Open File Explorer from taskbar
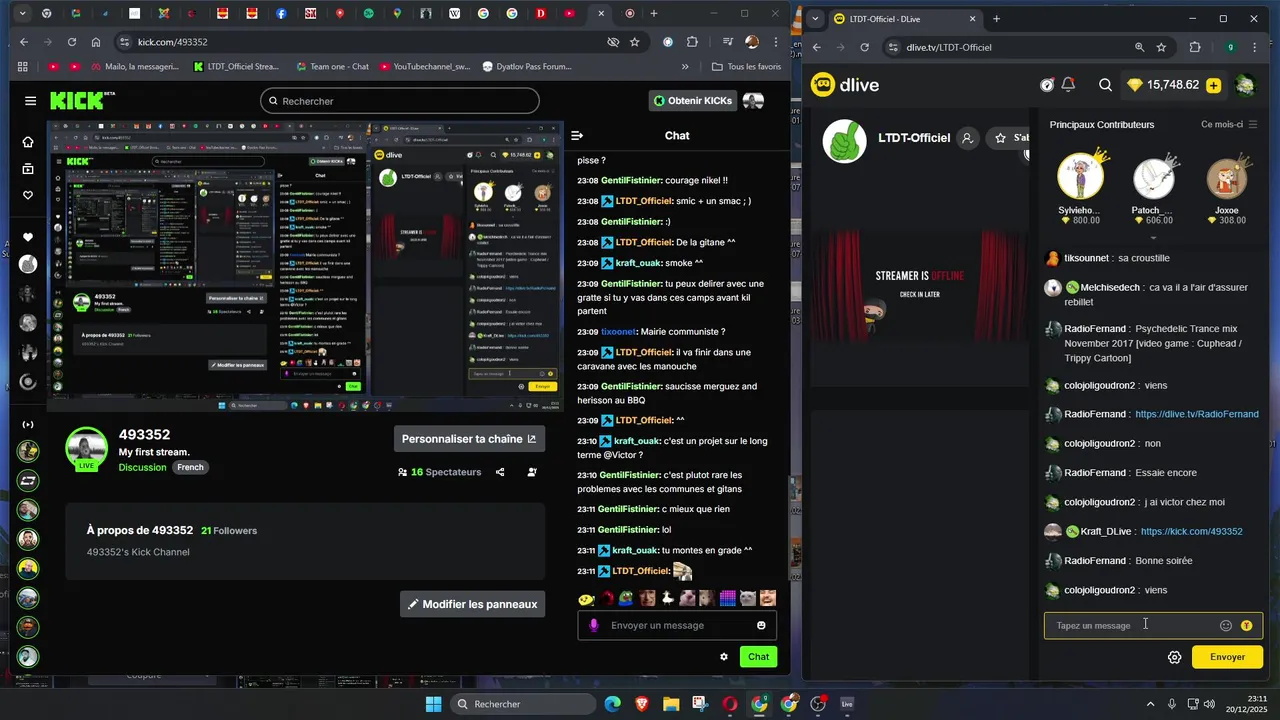Viewport: 1280px width, 720px height. click(x=671, y=704)
